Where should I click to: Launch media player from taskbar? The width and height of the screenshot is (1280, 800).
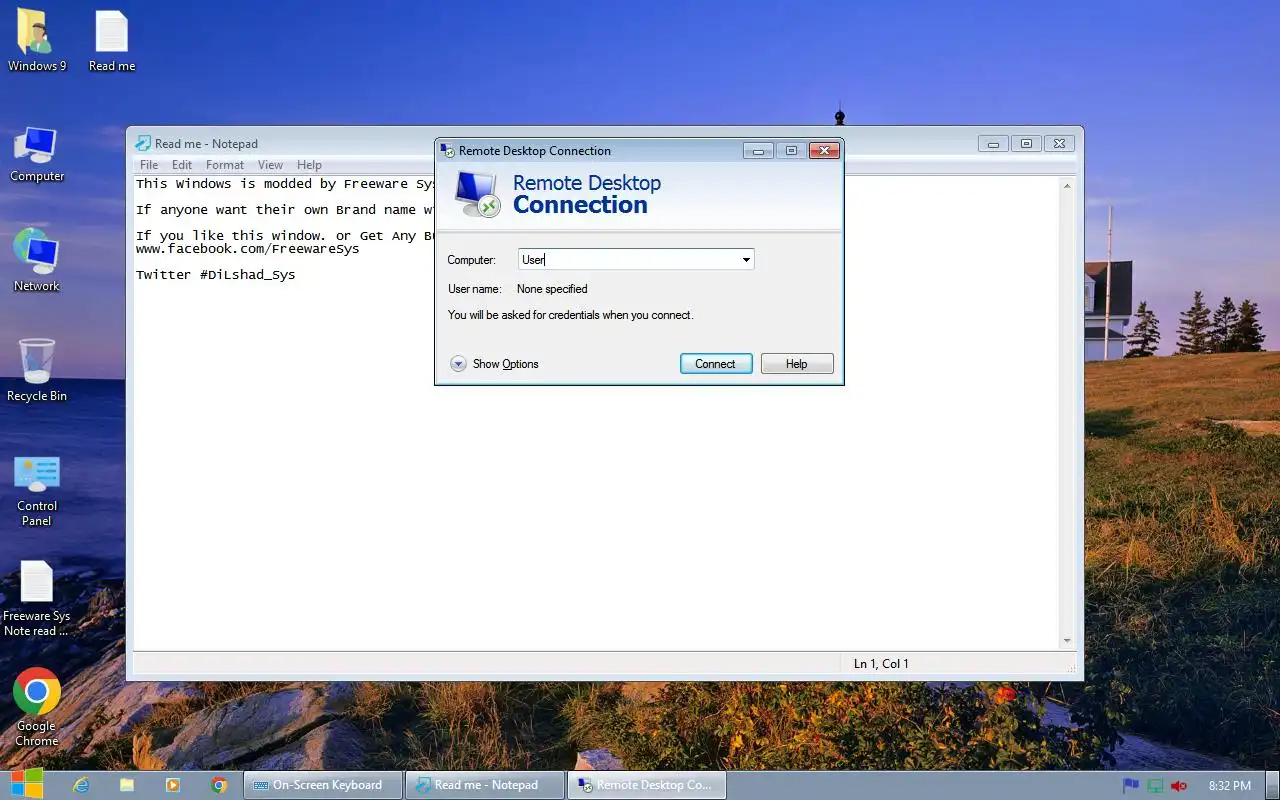click(x=173, y=785)
